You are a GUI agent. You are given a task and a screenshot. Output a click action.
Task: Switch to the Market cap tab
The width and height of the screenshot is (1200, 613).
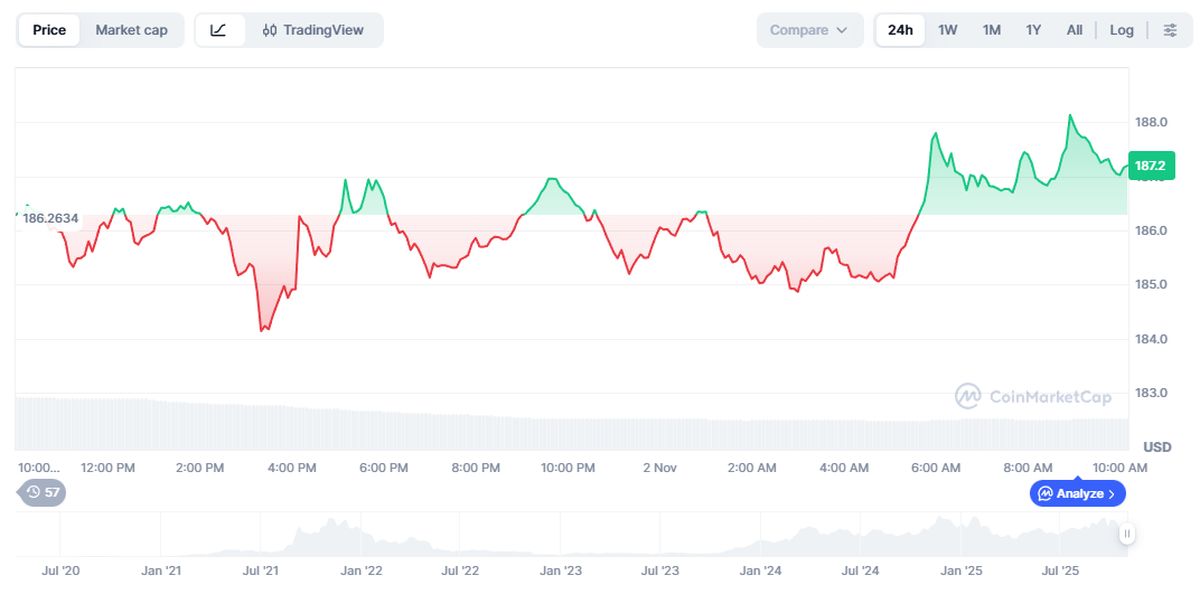pos(131,30)
